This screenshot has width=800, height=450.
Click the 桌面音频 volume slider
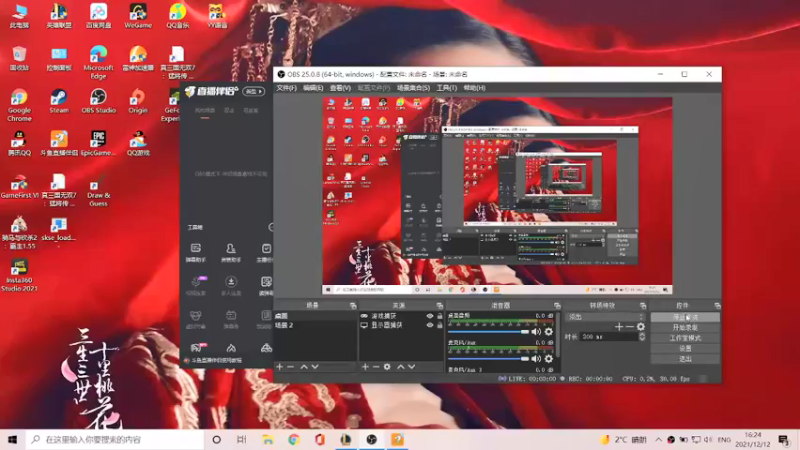click(x=488, y=332)
